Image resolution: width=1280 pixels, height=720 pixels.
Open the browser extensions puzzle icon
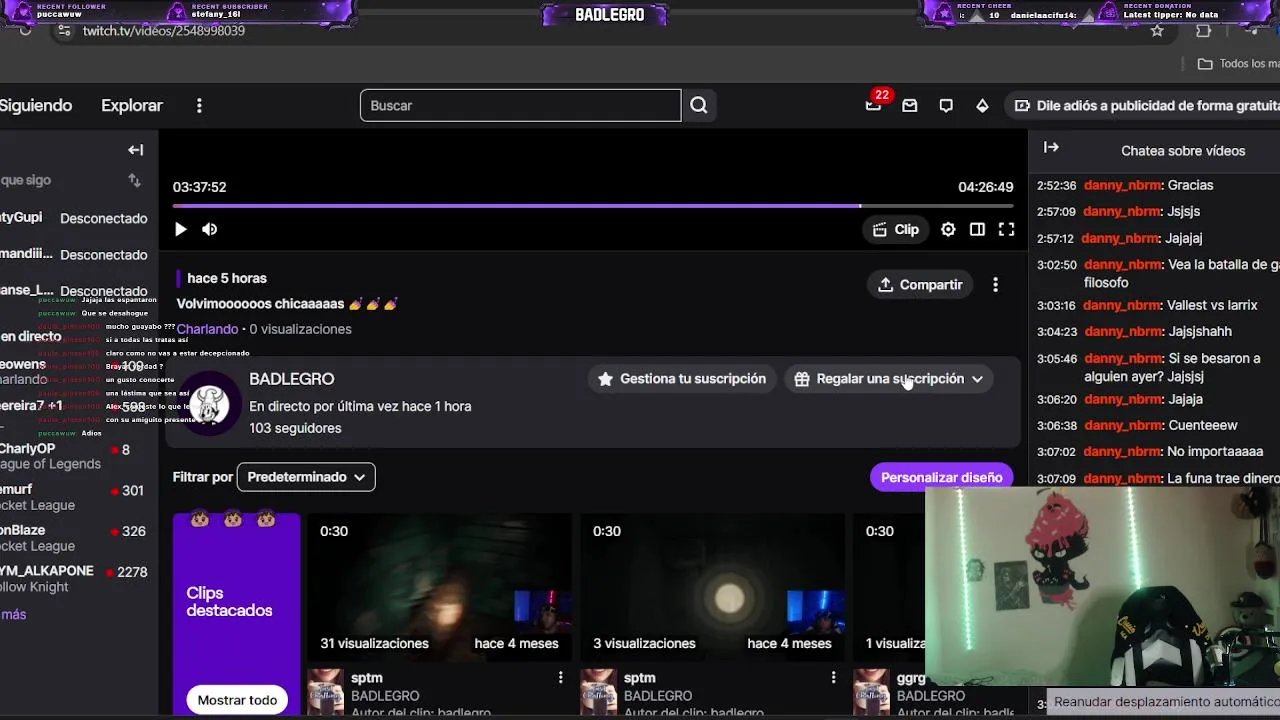pyautogui.click(x=1203, y=31)
